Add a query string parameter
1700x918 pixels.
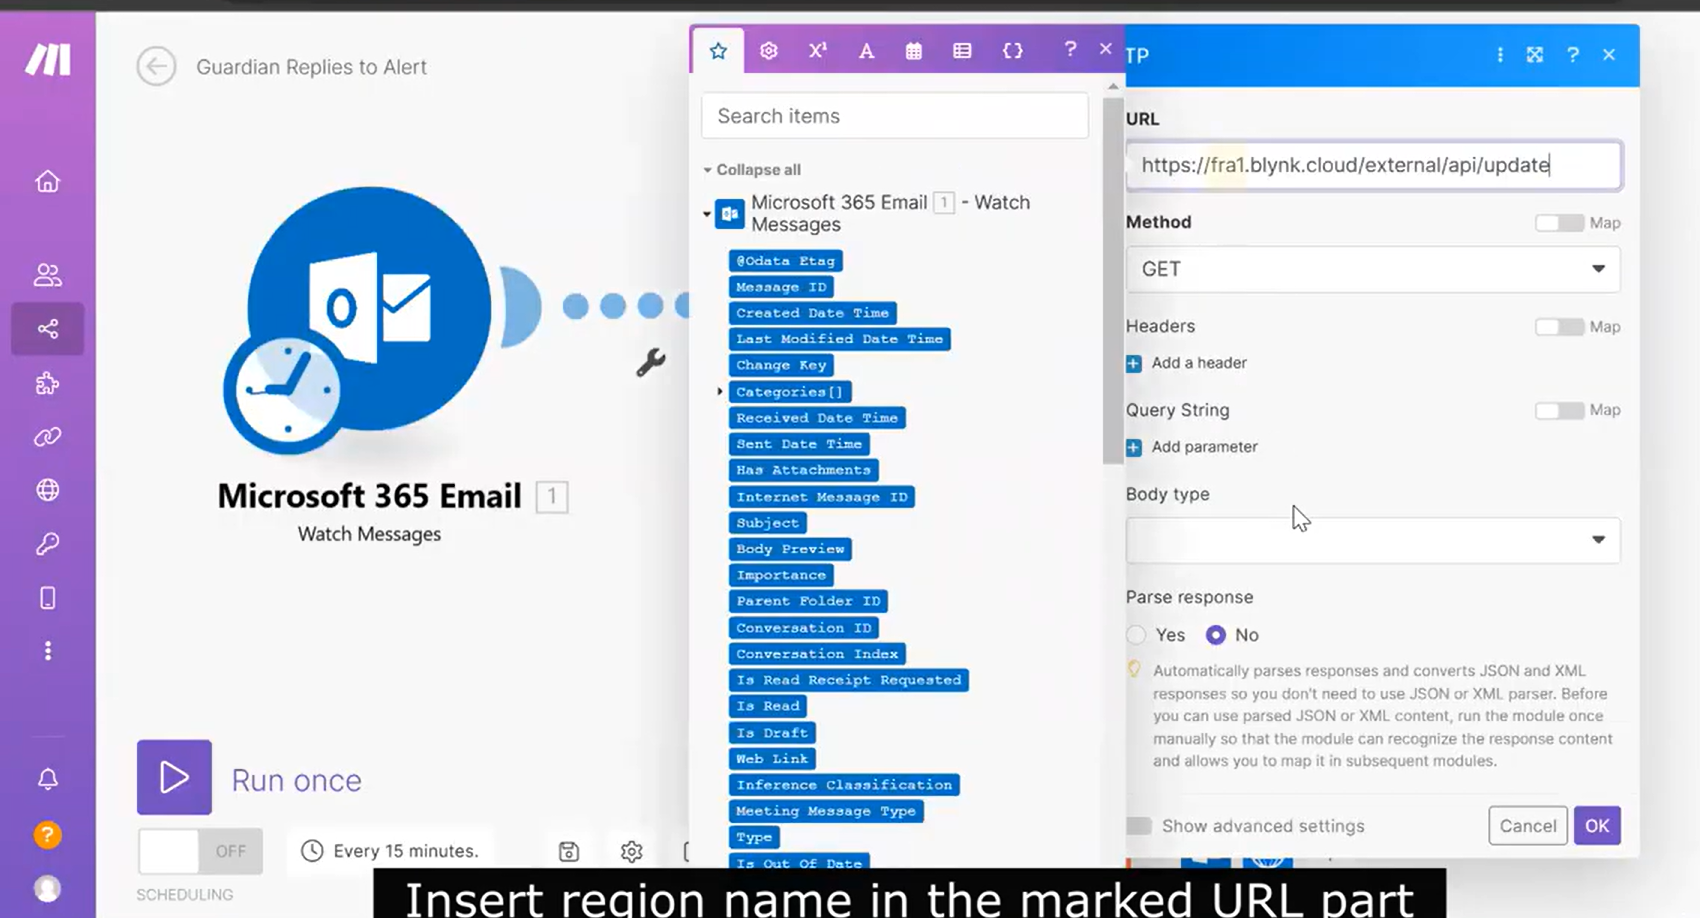[1134, 447]
